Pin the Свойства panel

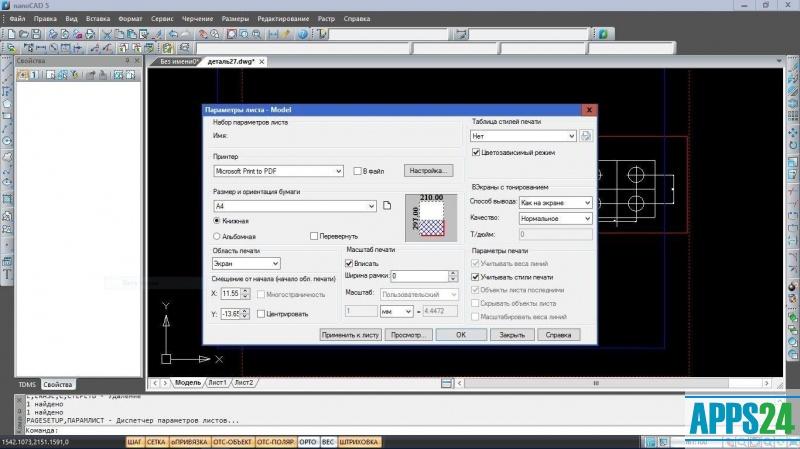coord(125,61)
